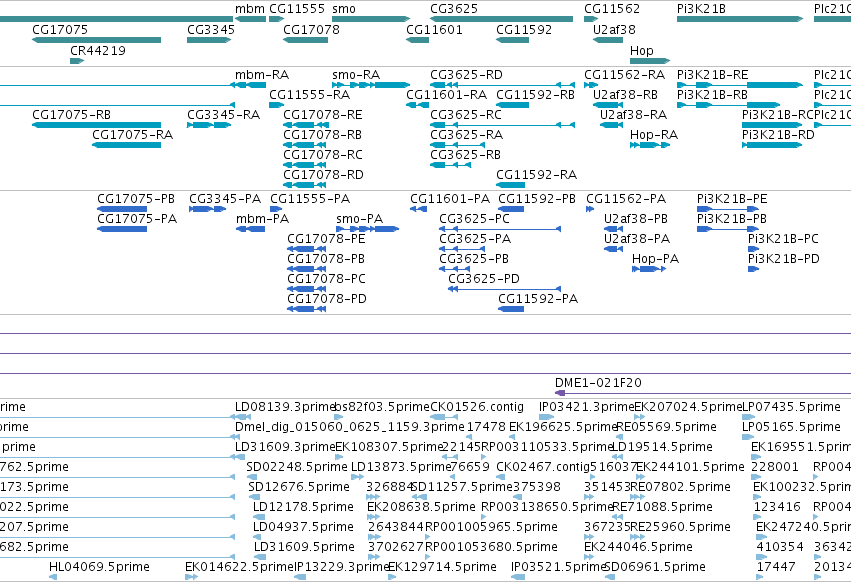Select the CG11555 gene
The width and height of the screenshot is (851, 582).
[276, 19]
